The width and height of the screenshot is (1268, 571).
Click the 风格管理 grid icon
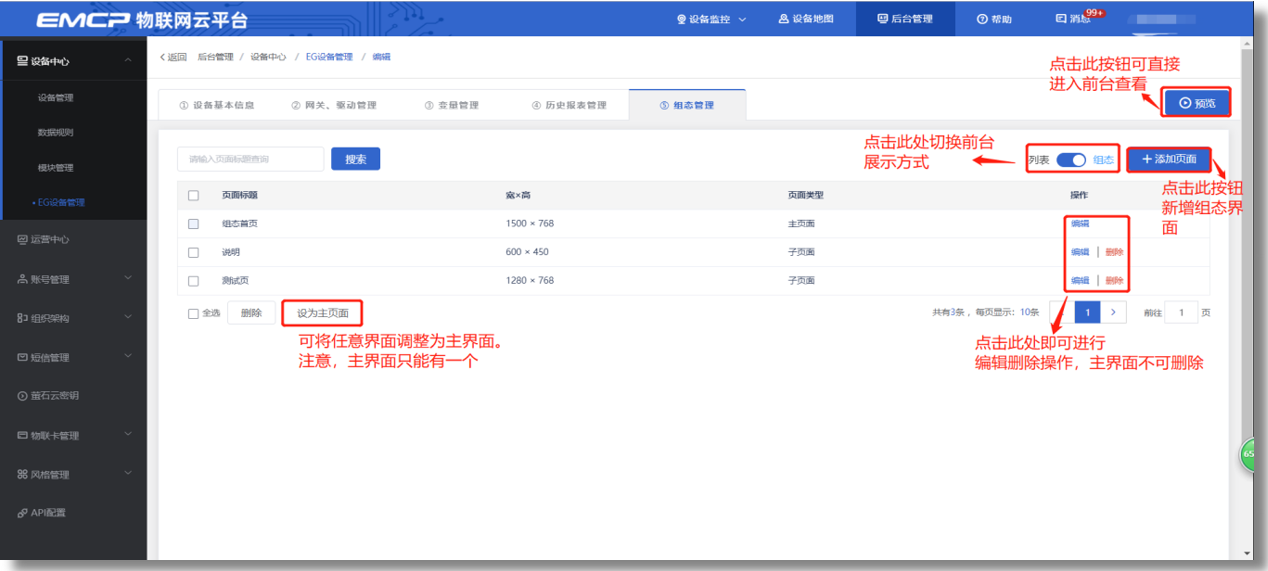pos(22,475)
